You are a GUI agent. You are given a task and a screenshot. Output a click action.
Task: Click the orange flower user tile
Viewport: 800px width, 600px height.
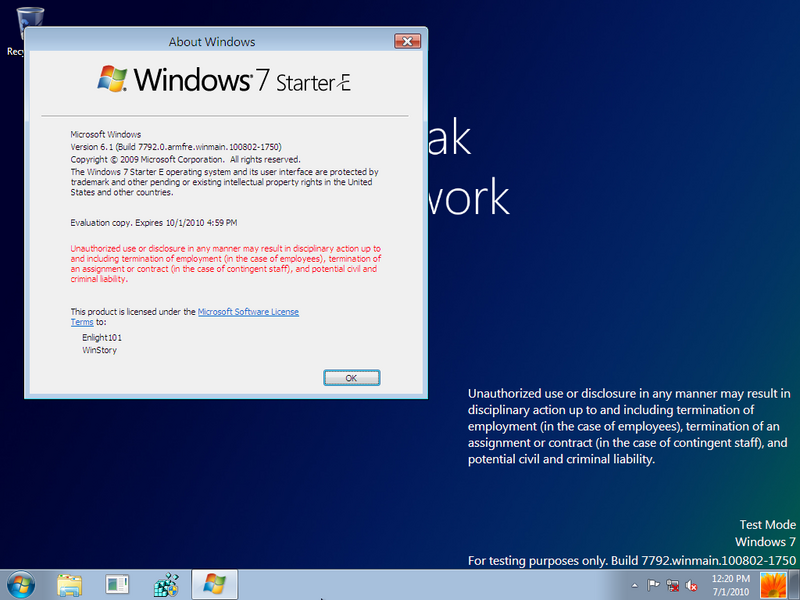[773, 585]
